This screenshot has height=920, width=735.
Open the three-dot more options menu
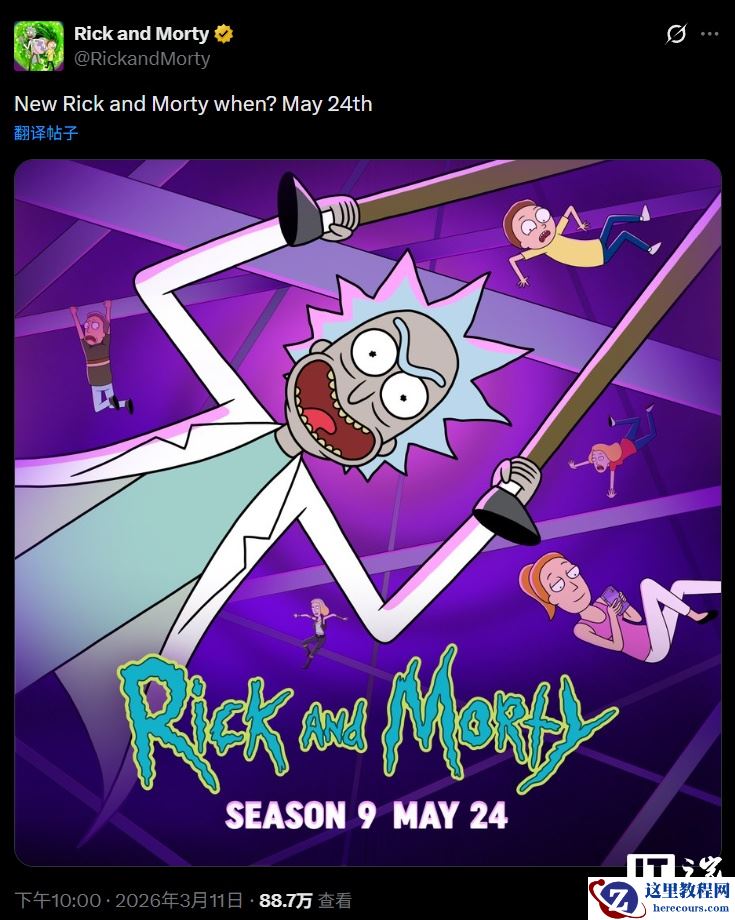click(710, 34)
